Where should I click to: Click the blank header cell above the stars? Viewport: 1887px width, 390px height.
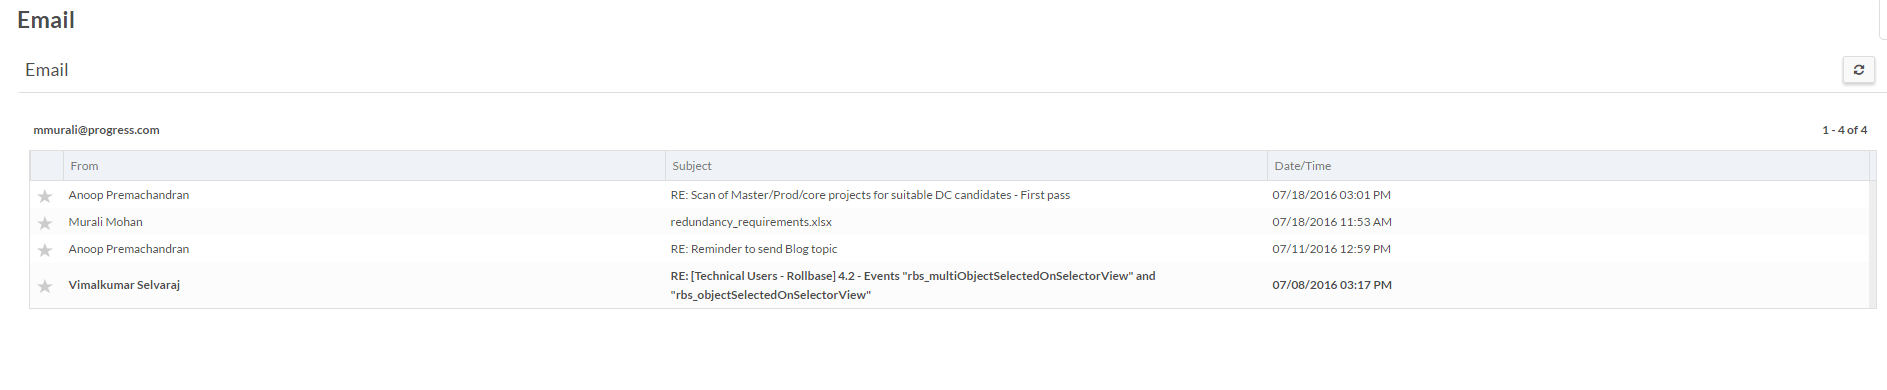coord(47,166)
